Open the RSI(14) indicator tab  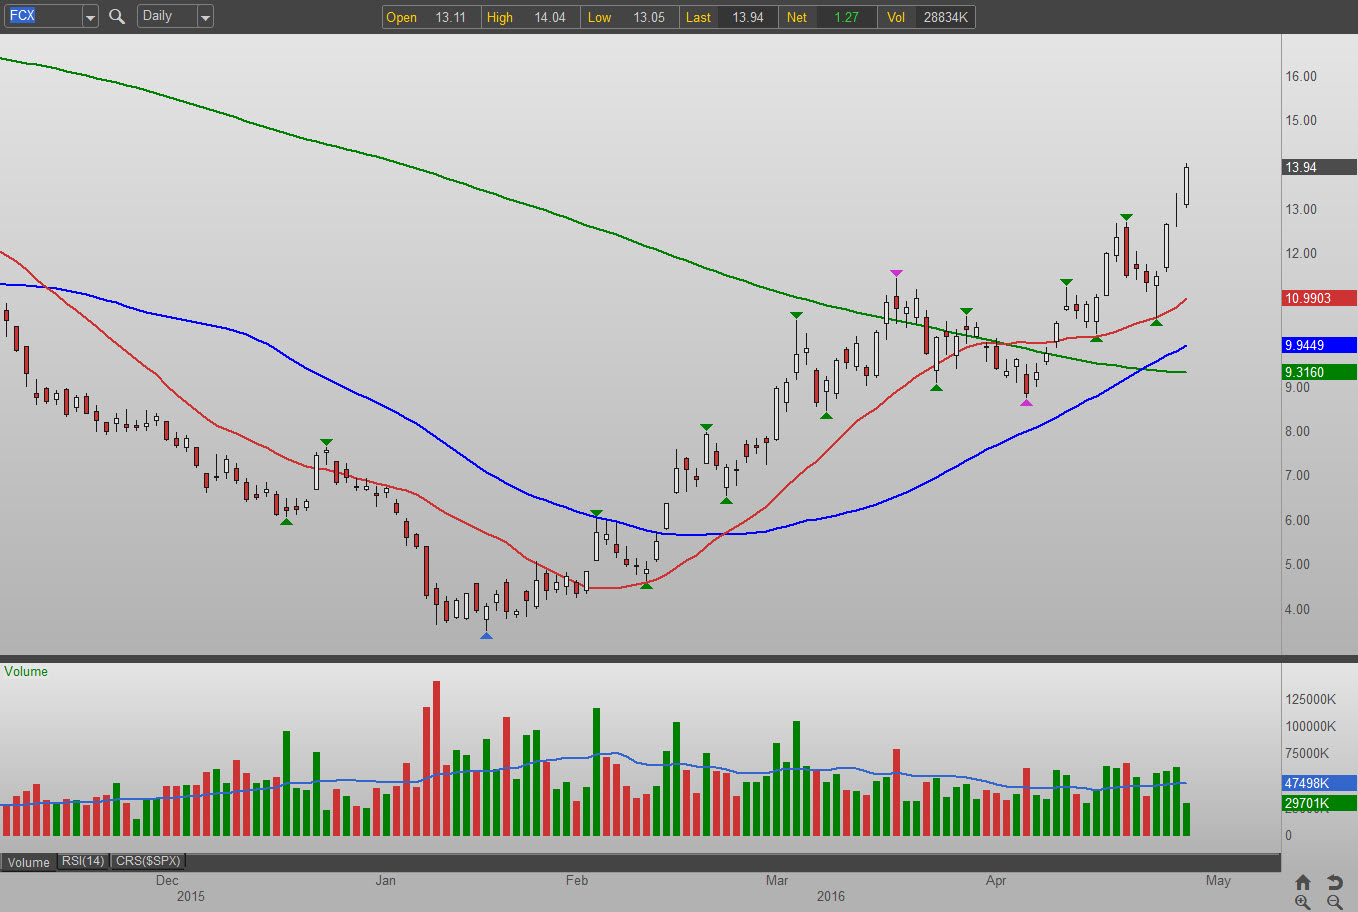pos(83,861)
